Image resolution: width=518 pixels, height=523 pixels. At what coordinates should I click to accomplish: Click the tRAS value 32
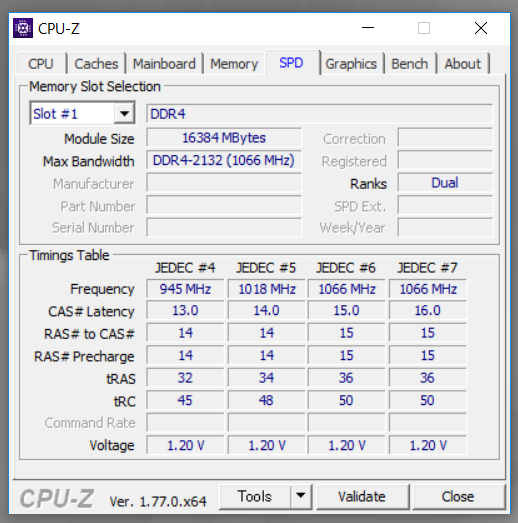pyautogui.click(x=185, y=378)
